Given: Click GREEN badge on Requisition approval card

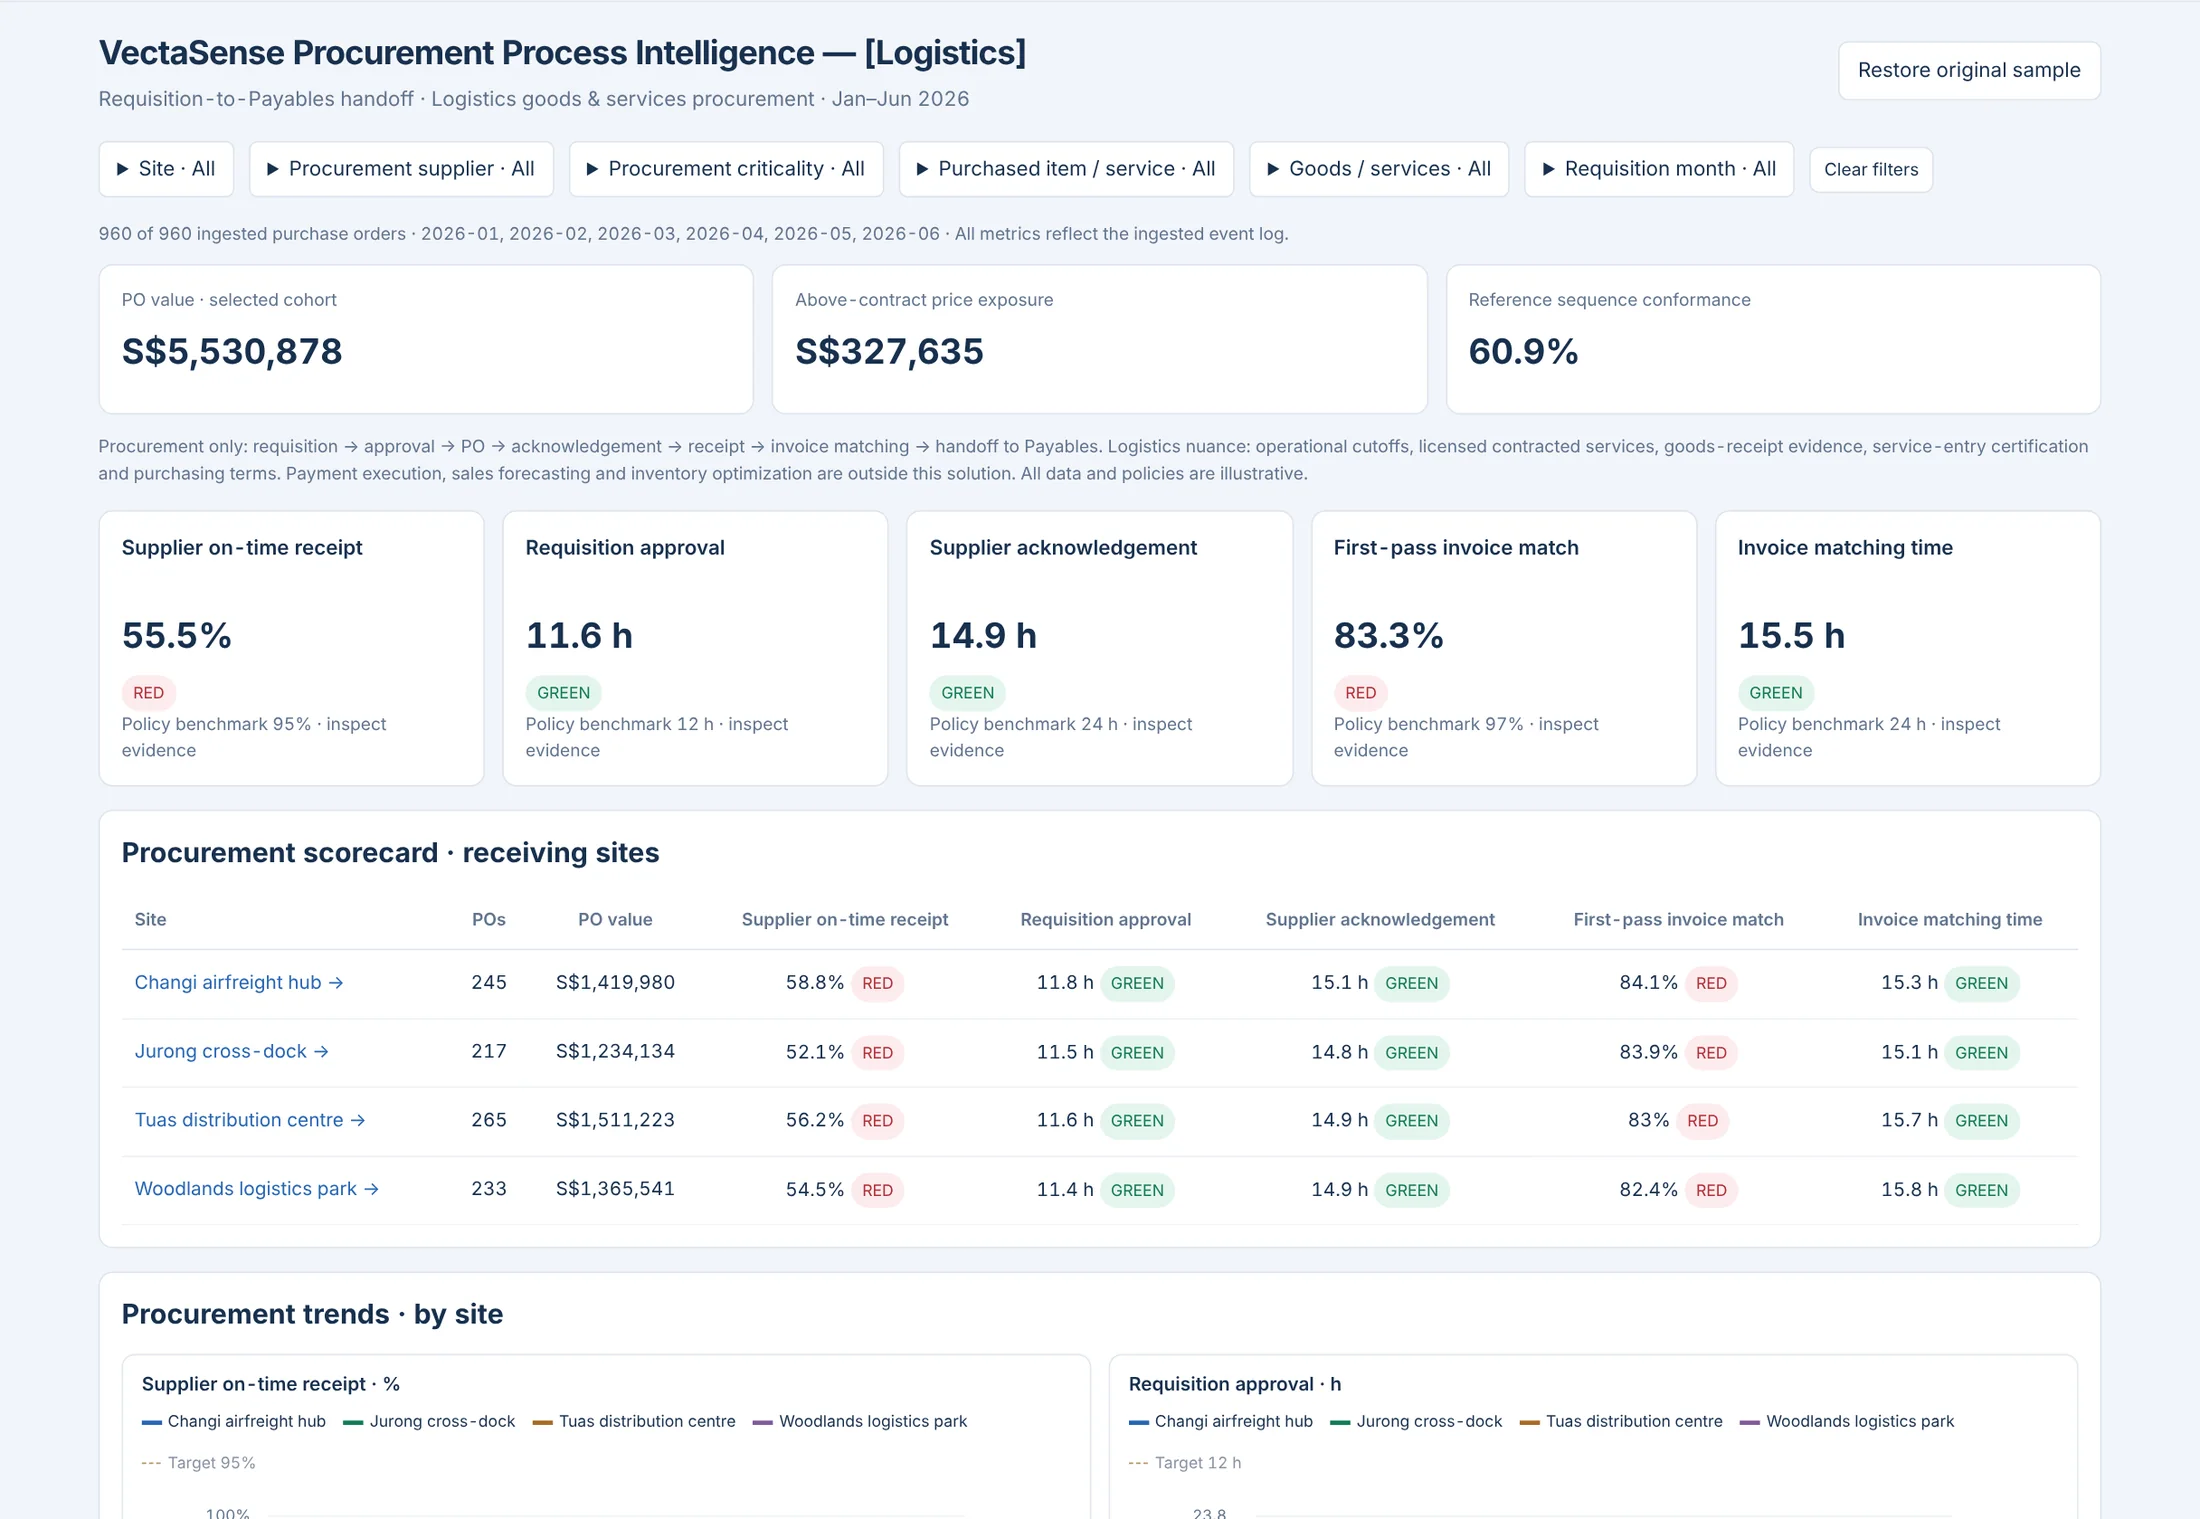Looking at the screenshot, I should click(563, 693).
